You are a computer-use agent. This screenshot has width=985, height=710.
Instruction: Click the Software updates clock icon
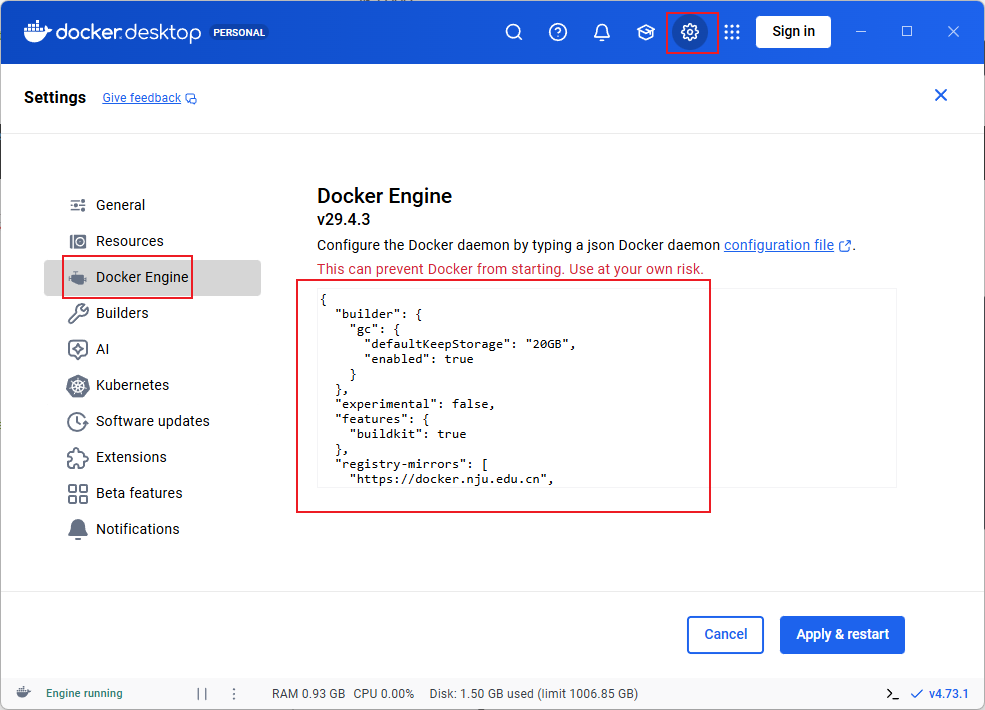[x=78, y=422]
